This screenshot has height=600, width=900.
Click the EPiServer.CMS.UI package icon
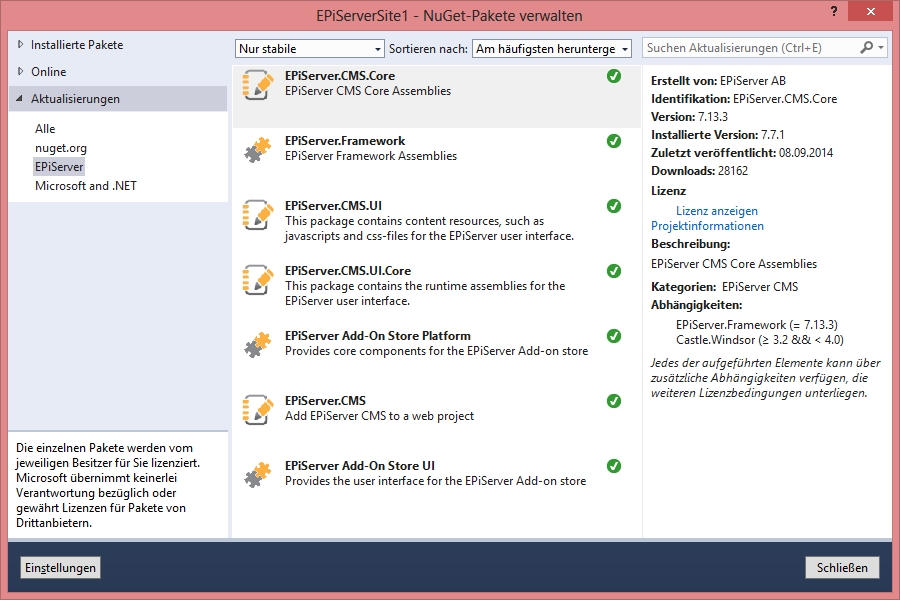click(258, 215)
